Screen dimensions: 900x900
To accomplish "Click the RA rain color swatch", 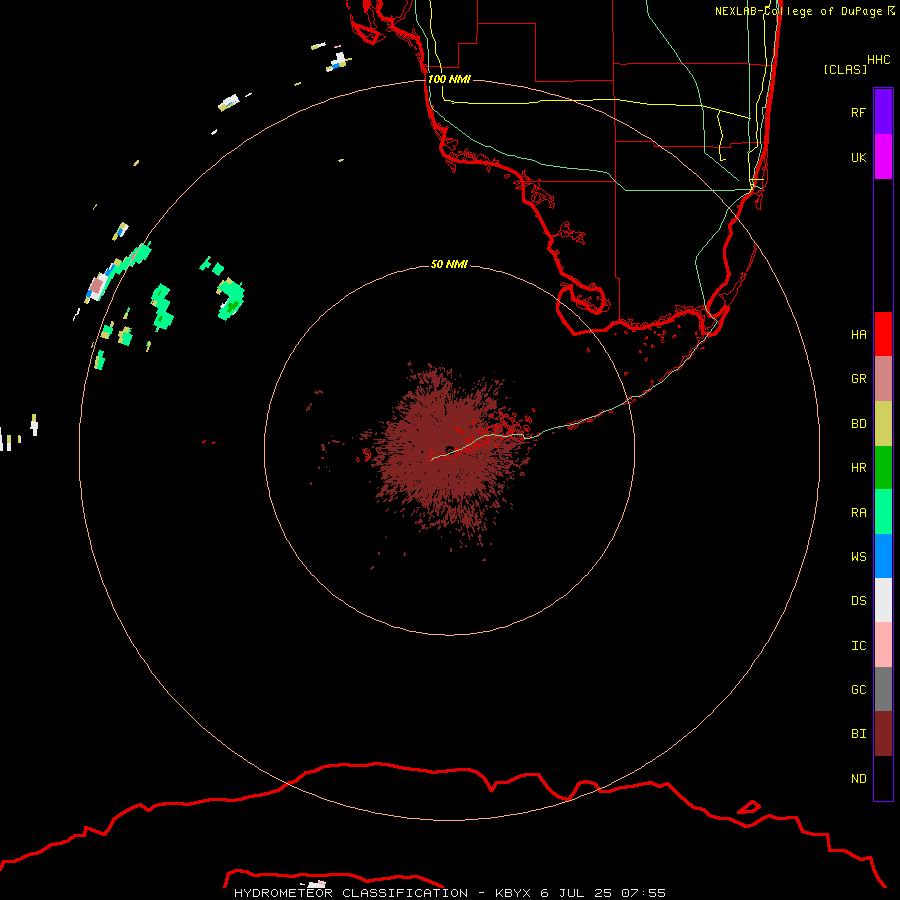I will [x=883, y=512].
